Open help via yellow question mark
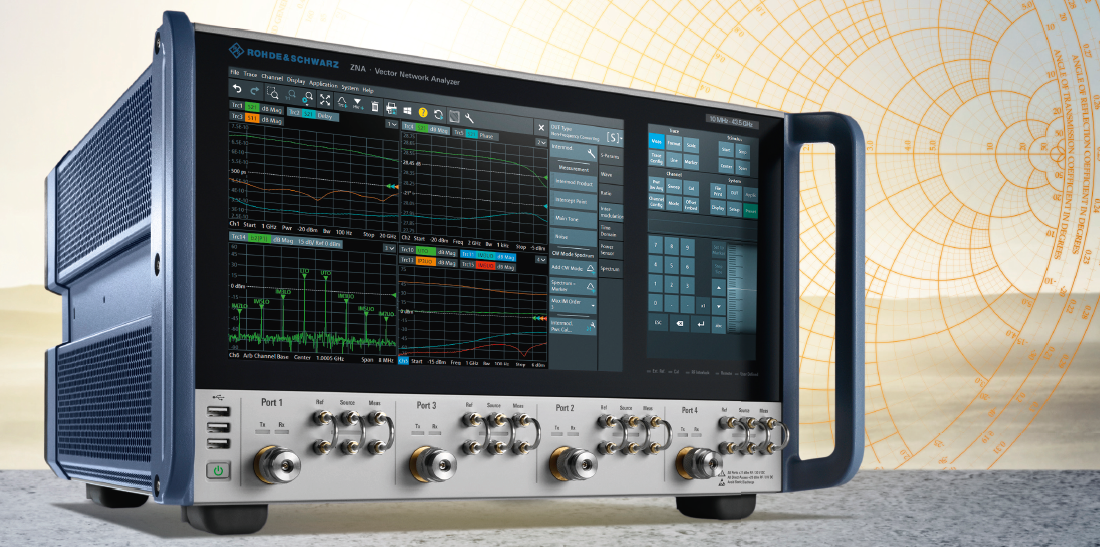 423,112
